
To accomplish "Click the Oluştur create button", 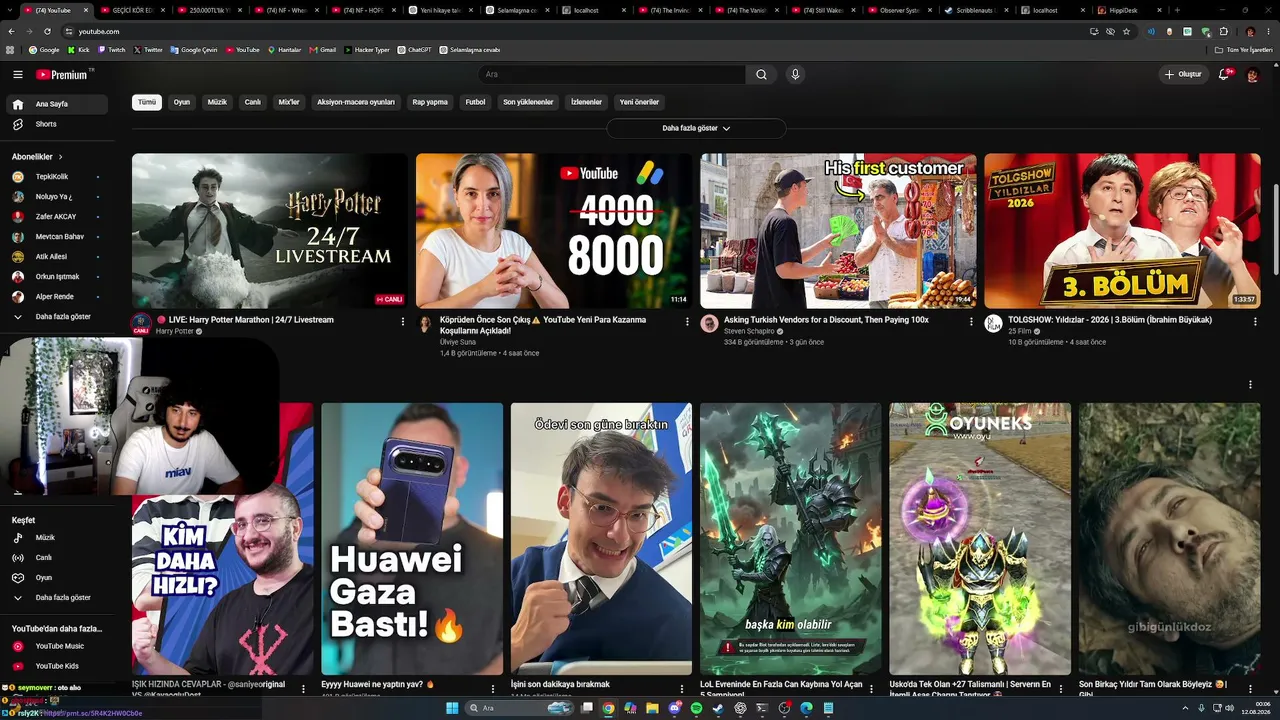I will point(1183,74).
